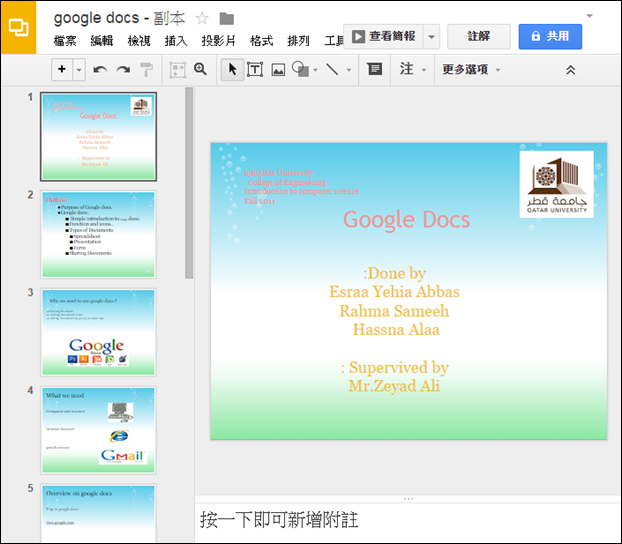Click the presentation title google docs - 副本

[119, 18]
